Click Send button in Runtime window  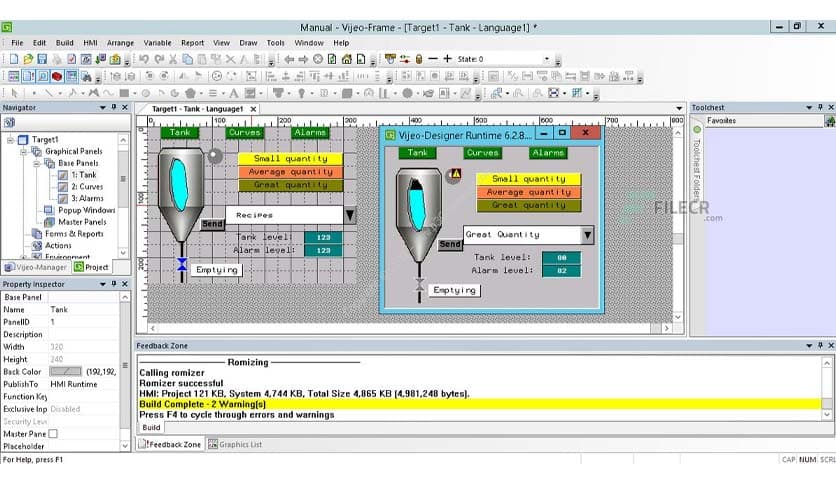(x=450, y=244)
